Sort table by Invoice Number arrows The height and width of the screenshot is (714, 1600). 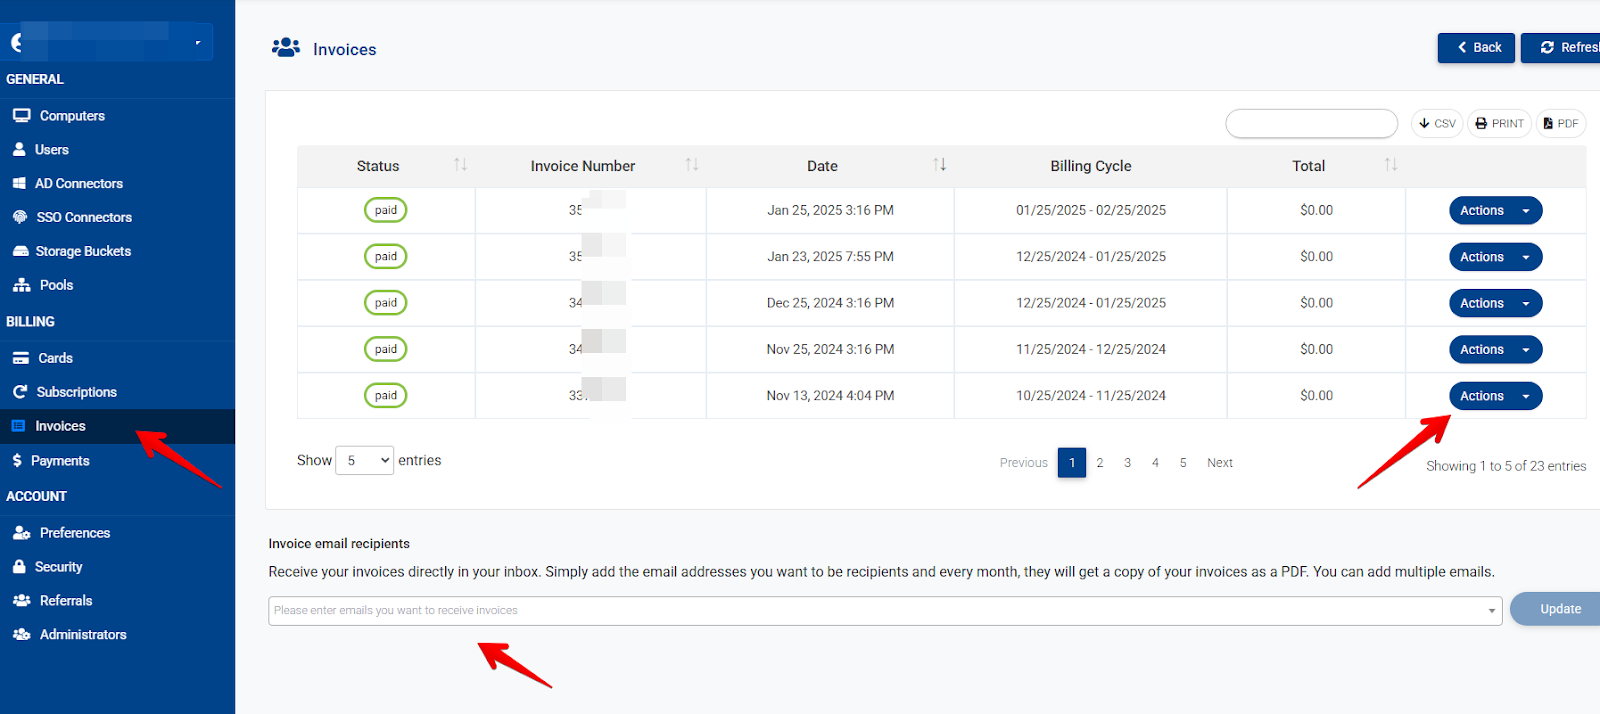tap(691, 165)
